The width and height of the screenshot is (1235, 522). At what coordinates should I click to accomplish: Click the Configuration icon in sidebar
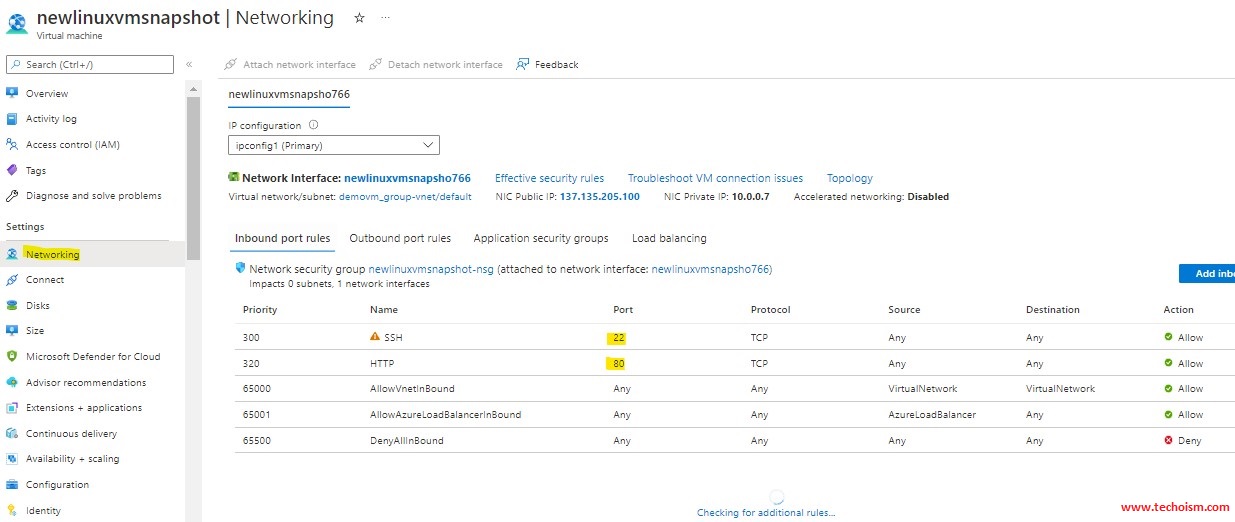point(12,484)
